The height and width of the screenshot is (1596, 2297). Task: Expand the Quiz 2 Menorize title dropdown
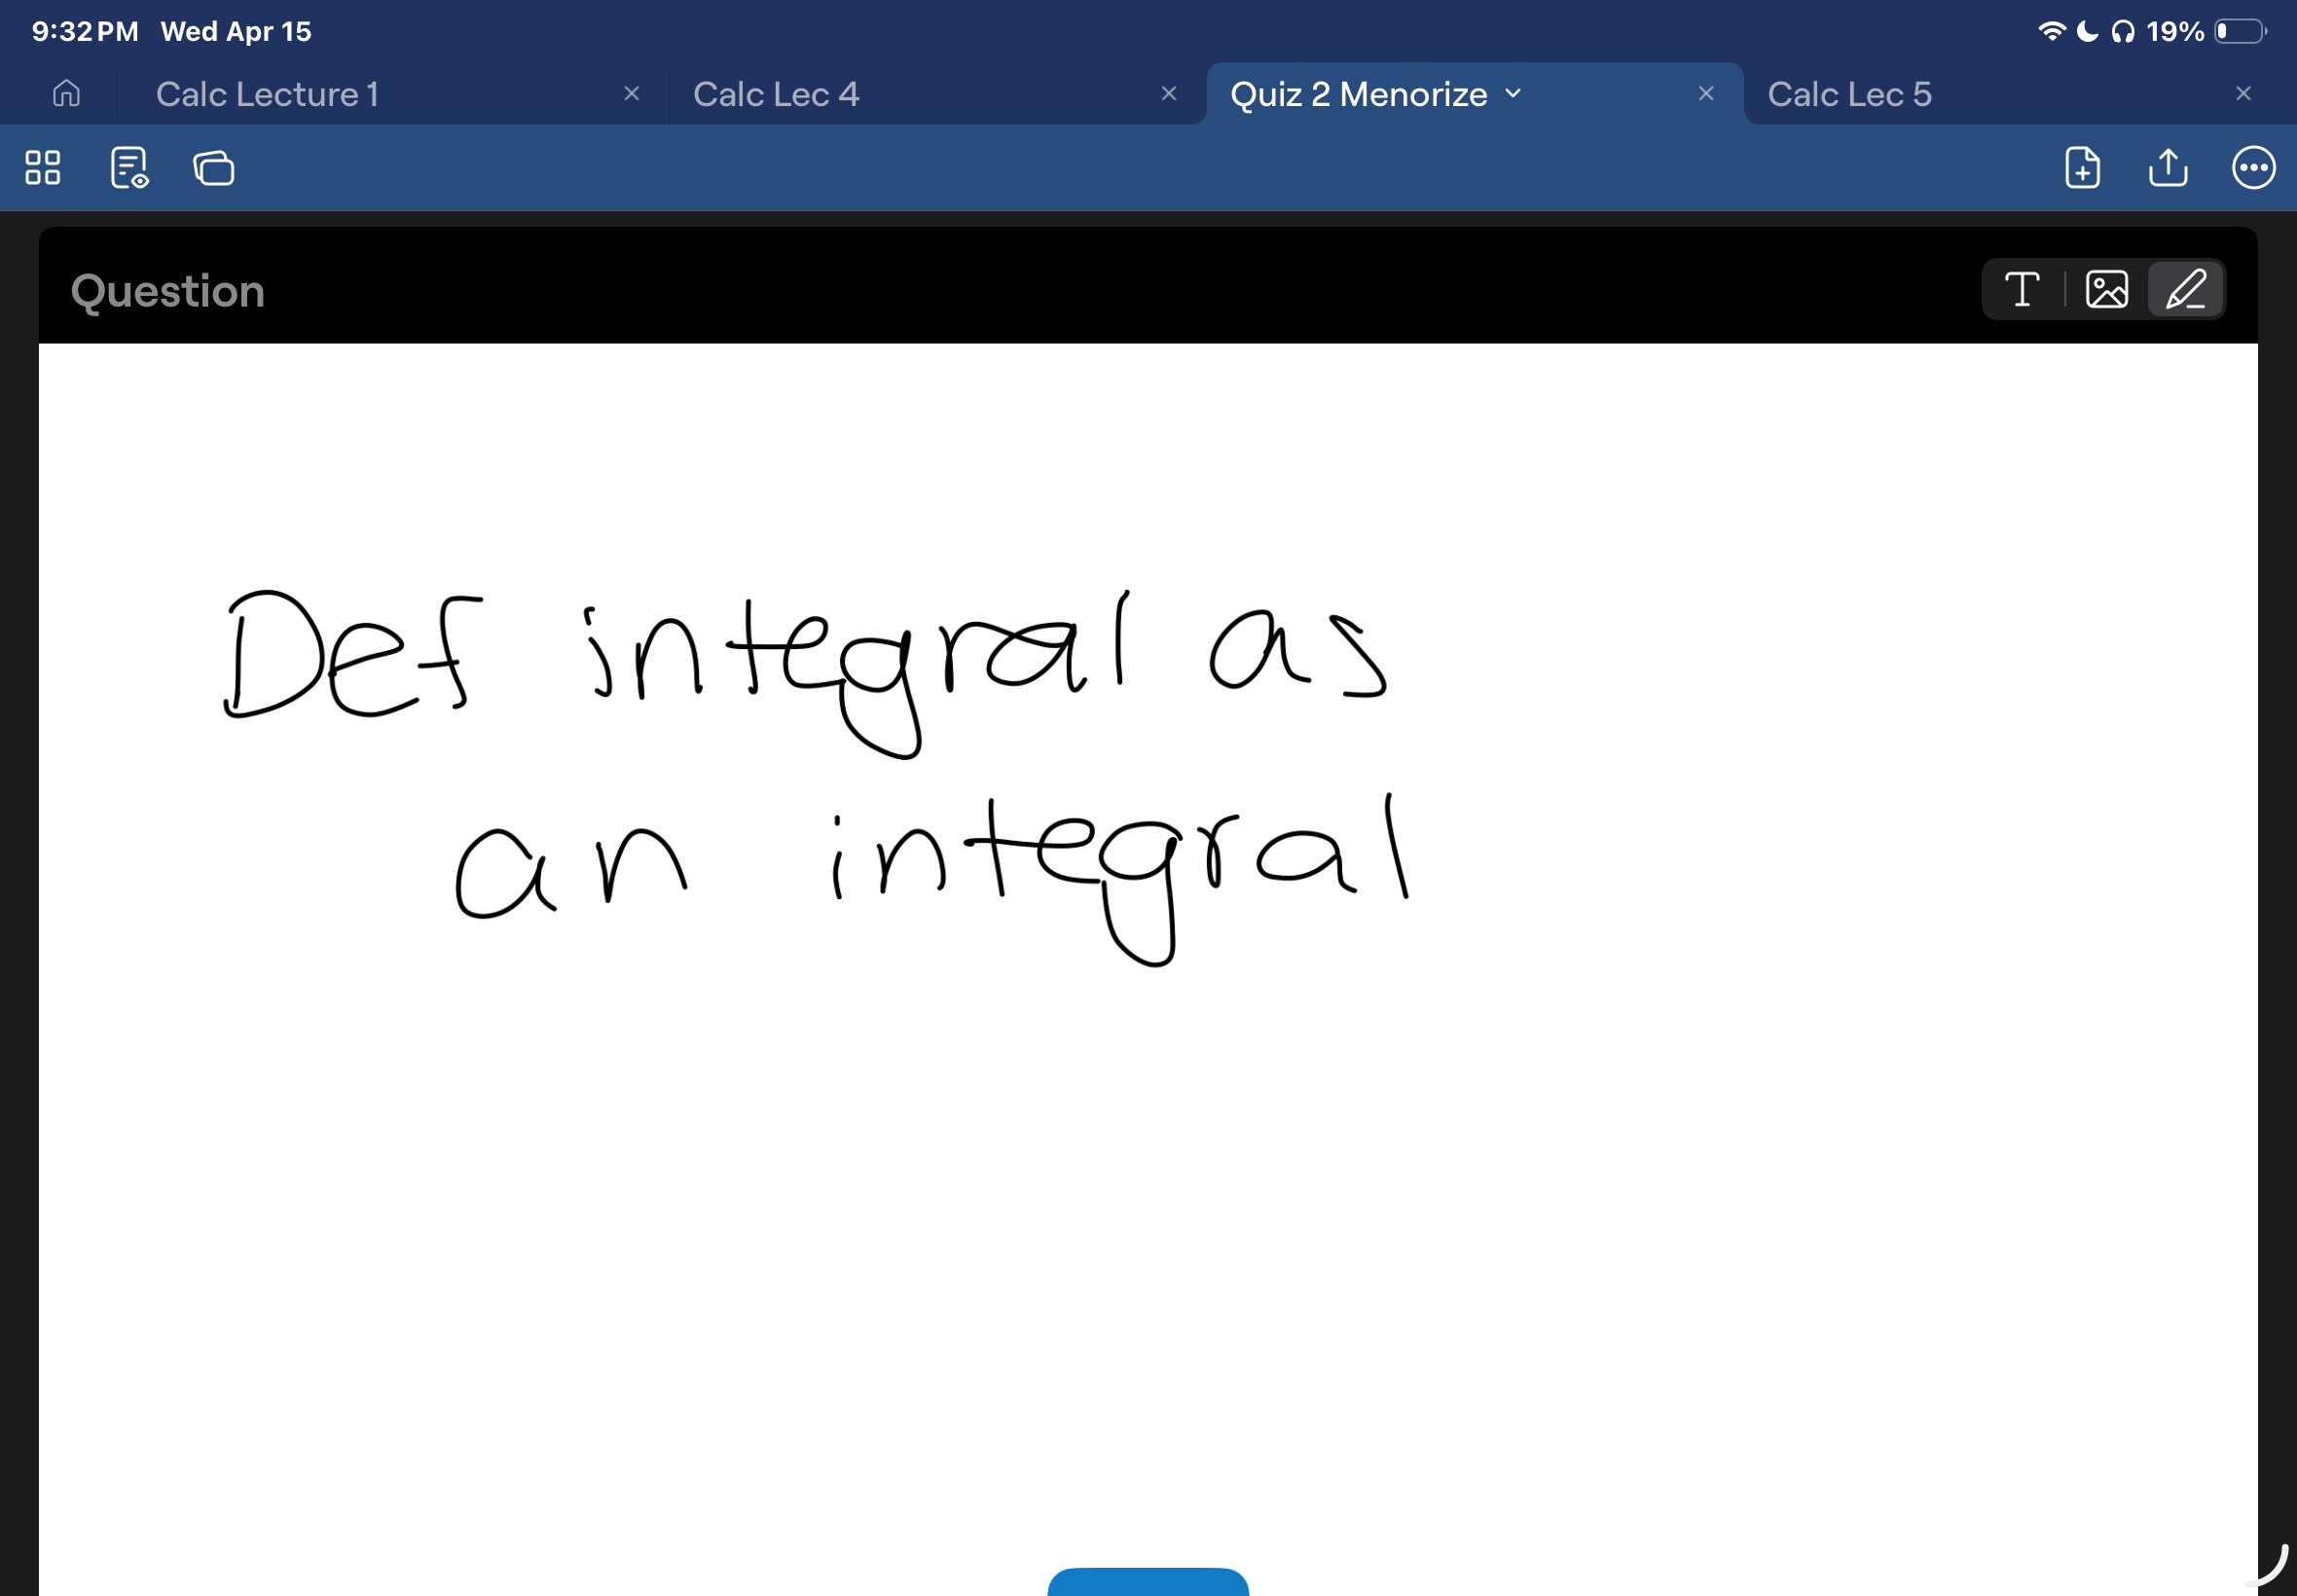pyautogui.click(x=1512, y=94)
